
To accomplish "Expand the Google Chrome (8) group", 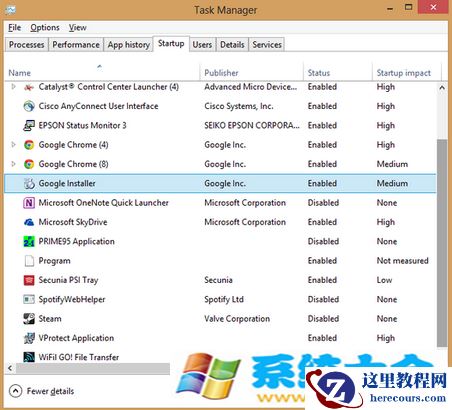I will (13, 164).
